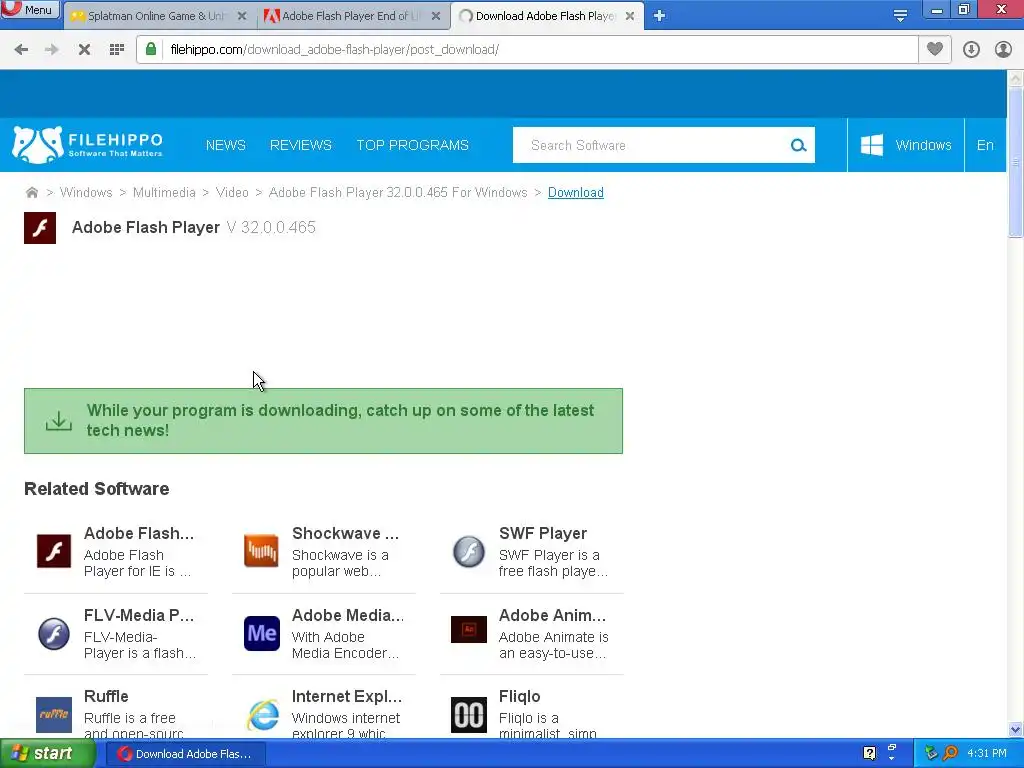
Task: Open the user account profile icon
Action: click(1003, 50)
